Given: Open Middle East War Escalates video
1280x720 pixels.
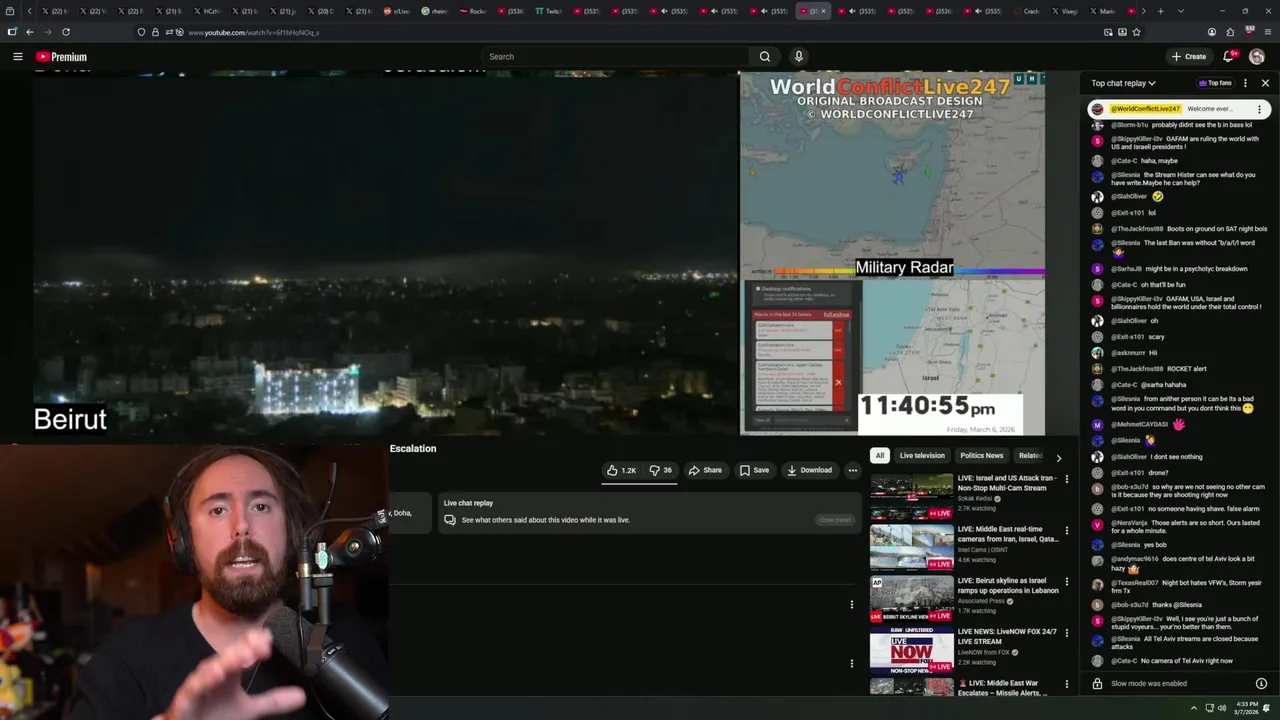Looking at the screenshot, I should pyautogui.click(x=1002, y=688).
